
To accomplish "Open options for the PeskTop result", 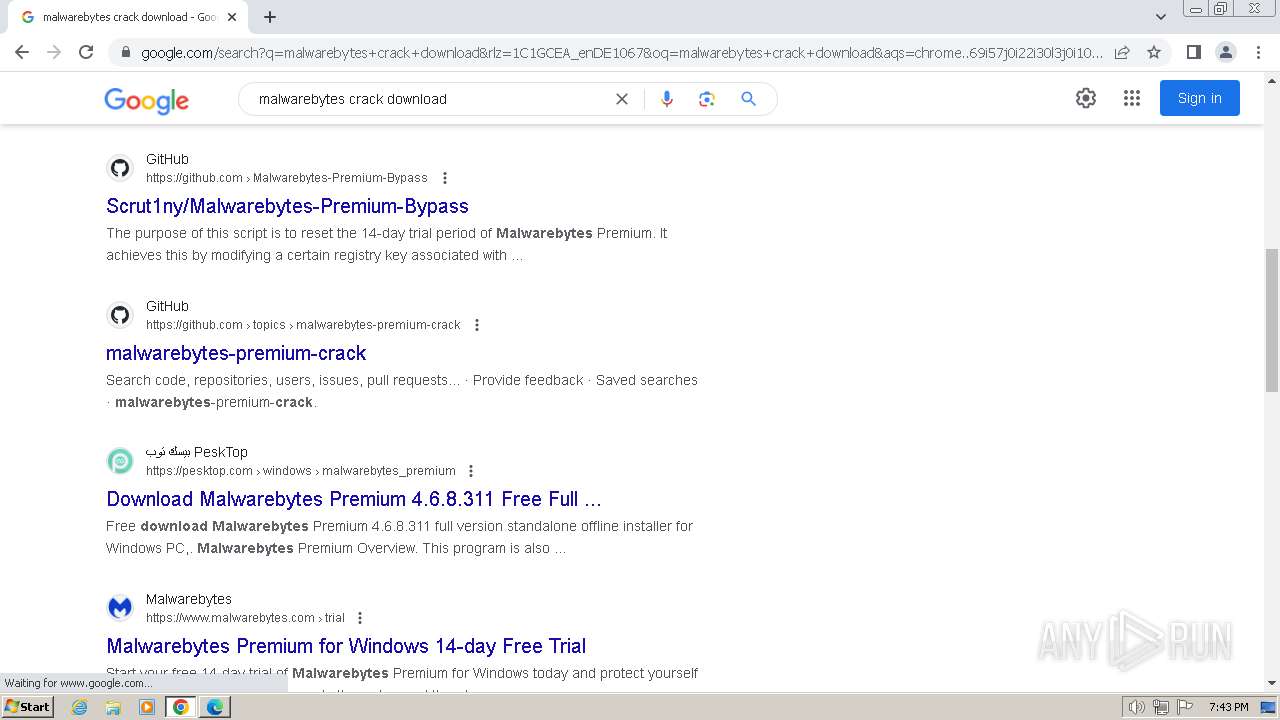I will (x=471, y=471).
